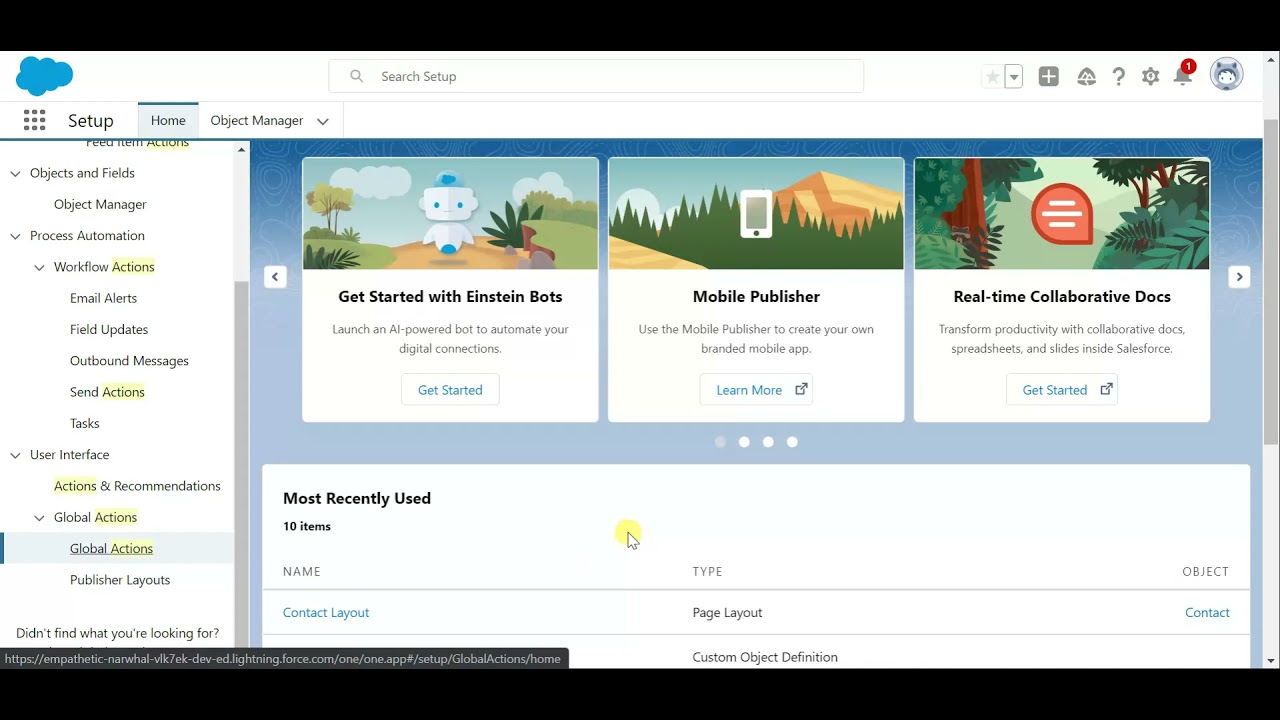Open the favorites list dropdown arrow
This screenshot has height=720, width=1280.
pos(1014,77)
